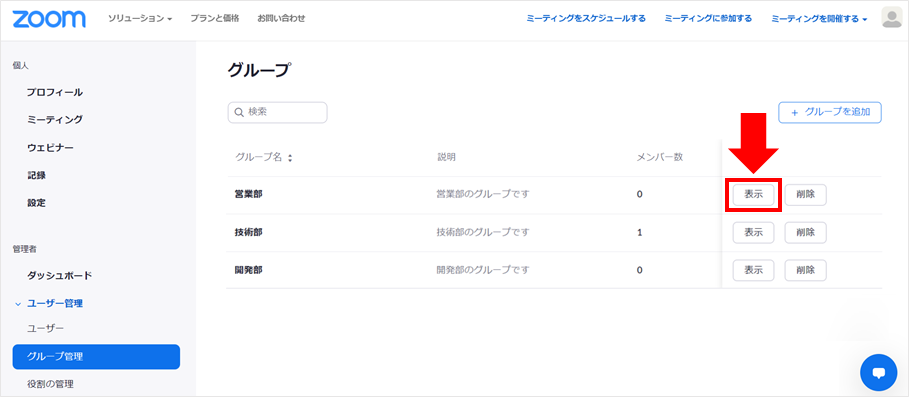Open the chat help bubble
This screenshot has width=909, height=397.
(x=878, y=372)
